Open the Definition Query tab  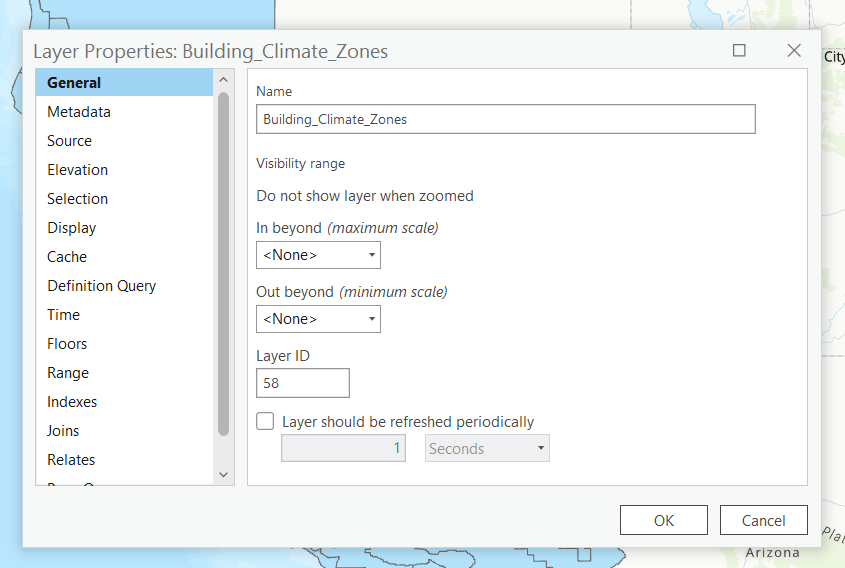[101, 286]
